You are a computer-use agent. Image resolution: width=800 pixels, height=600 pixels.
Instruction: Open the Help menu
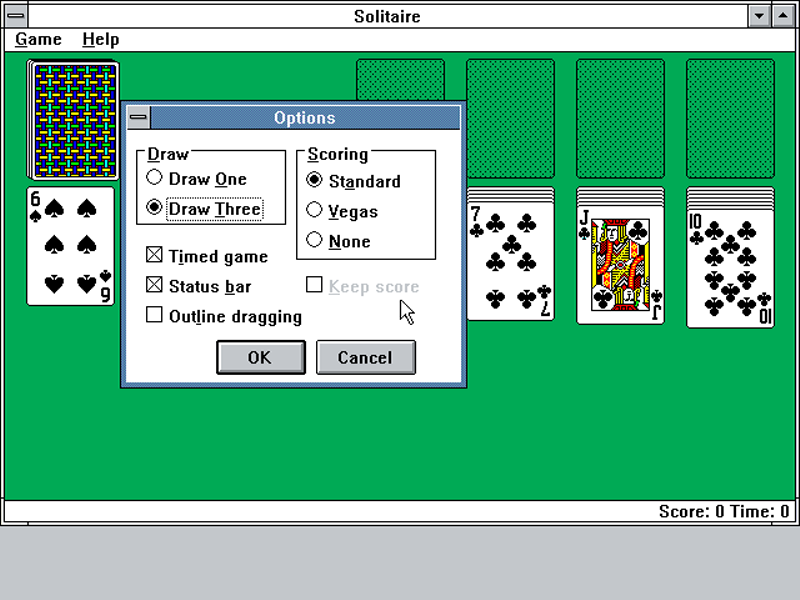(x=100, y=39)
